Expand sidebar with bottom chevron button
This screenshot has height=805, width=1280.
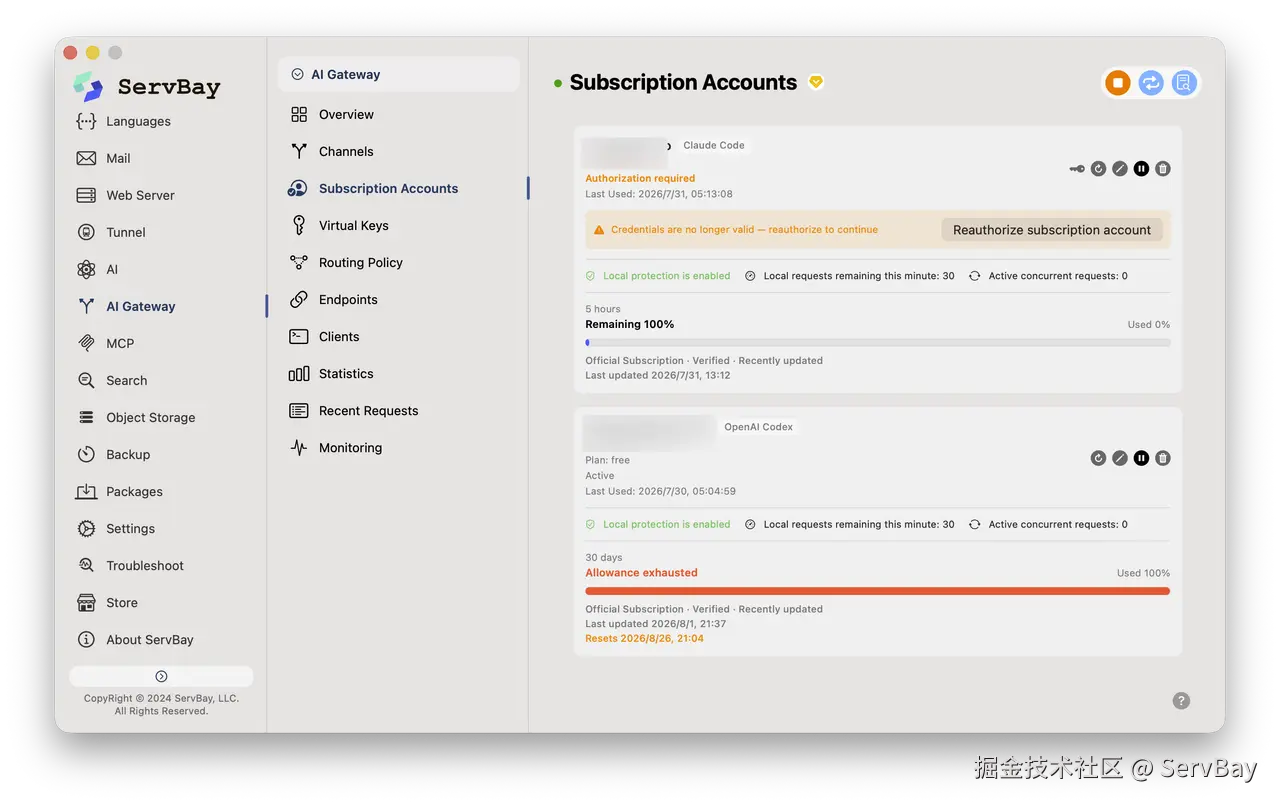161,676
